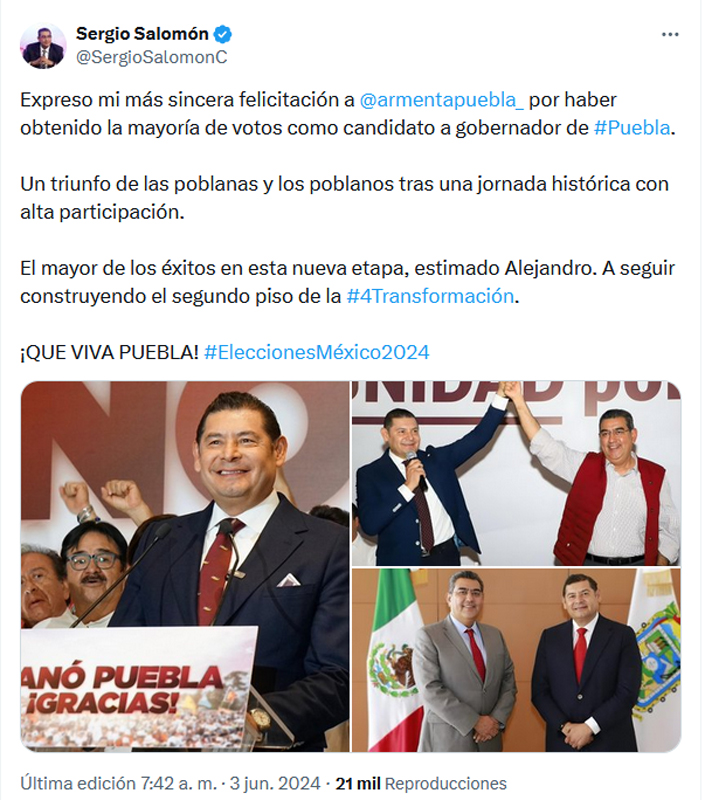Click the #Puebla hashtag

(x=632, y=128)
